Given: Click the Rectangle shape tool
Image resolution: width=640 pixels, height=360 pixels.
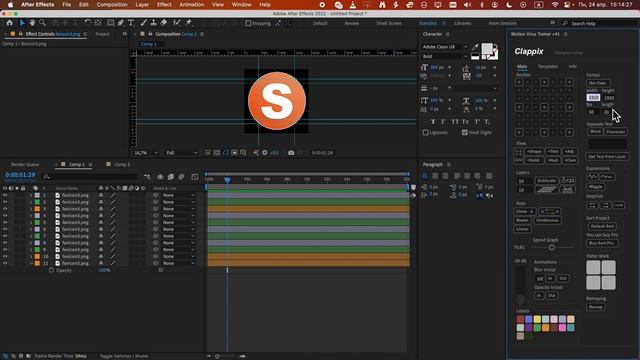Looking at the screenshot, I should [111, 23].
